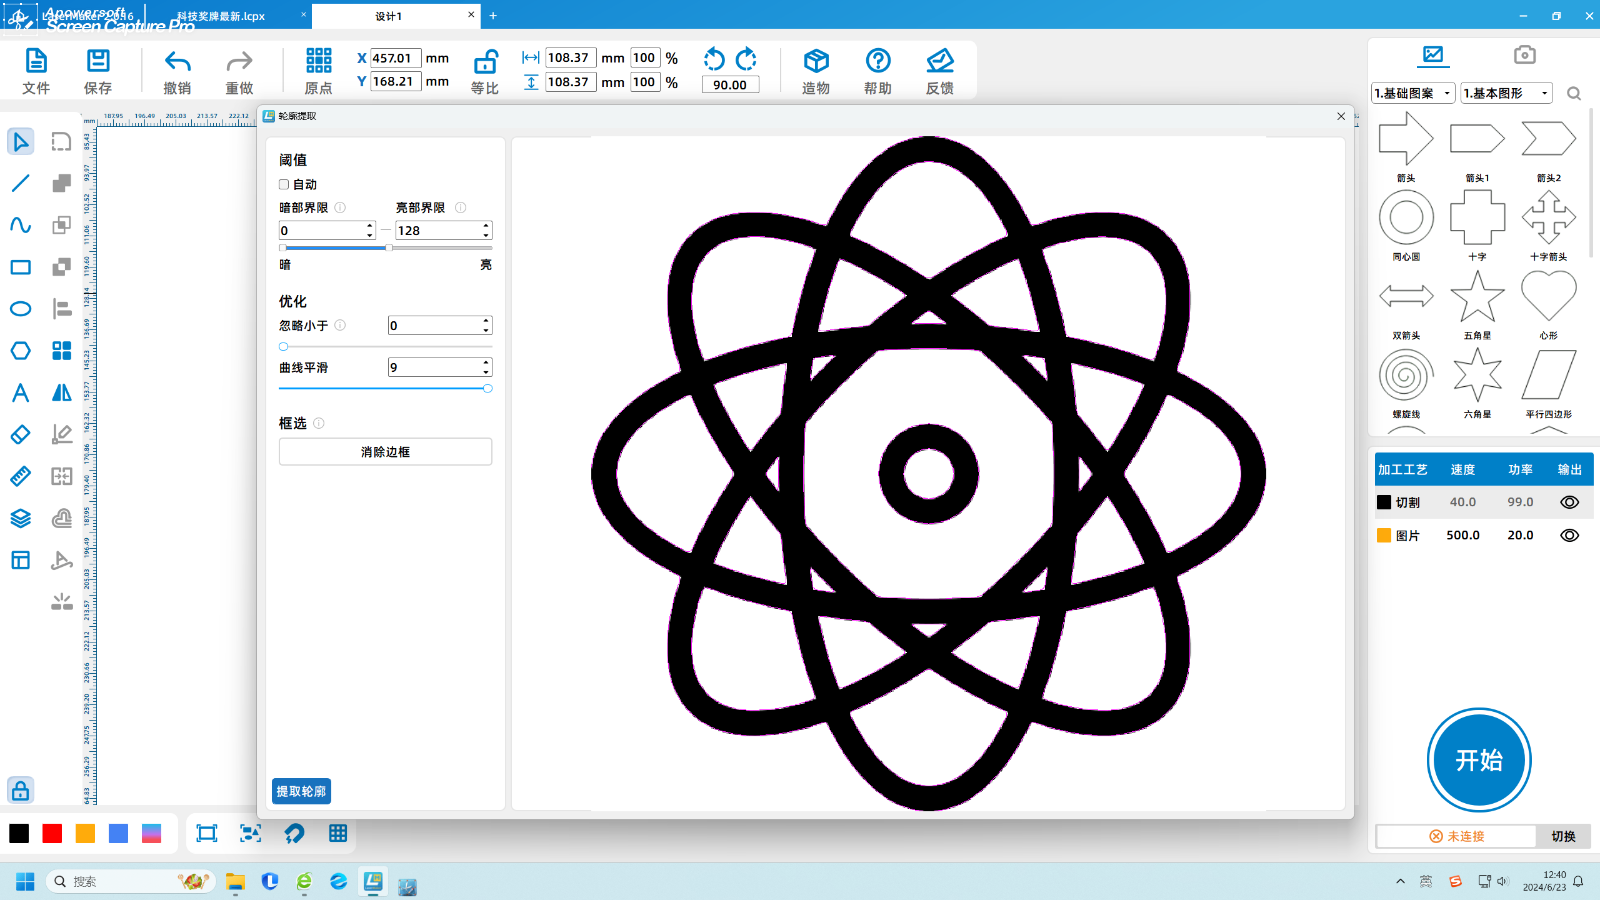
Task: Click the 原点 origin grid icon
Action: [318, 62]
